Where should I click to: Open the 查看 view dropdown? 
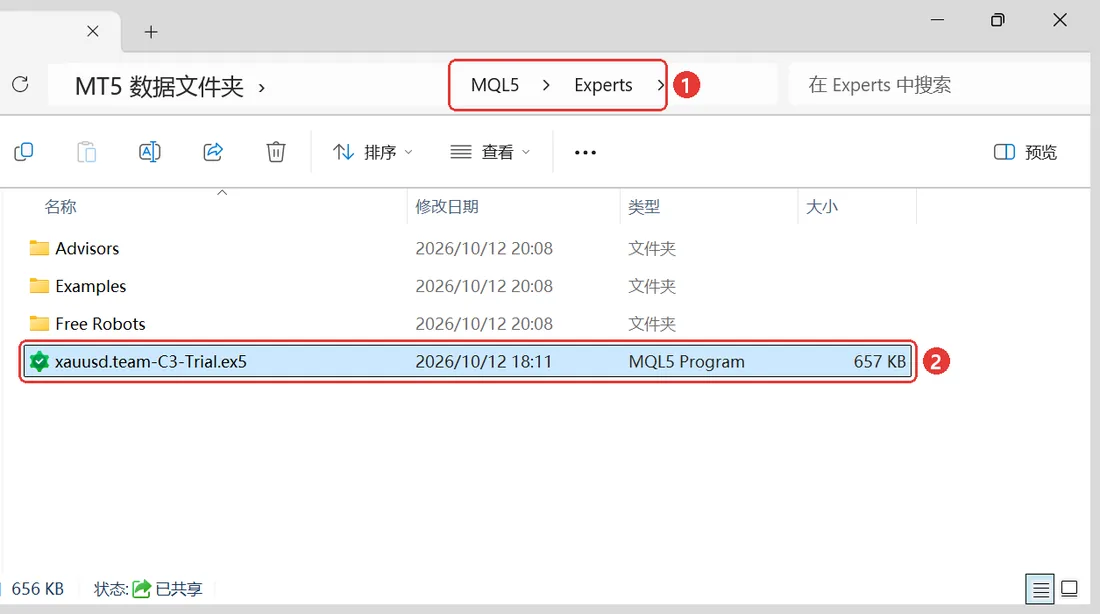coord(490,152)
